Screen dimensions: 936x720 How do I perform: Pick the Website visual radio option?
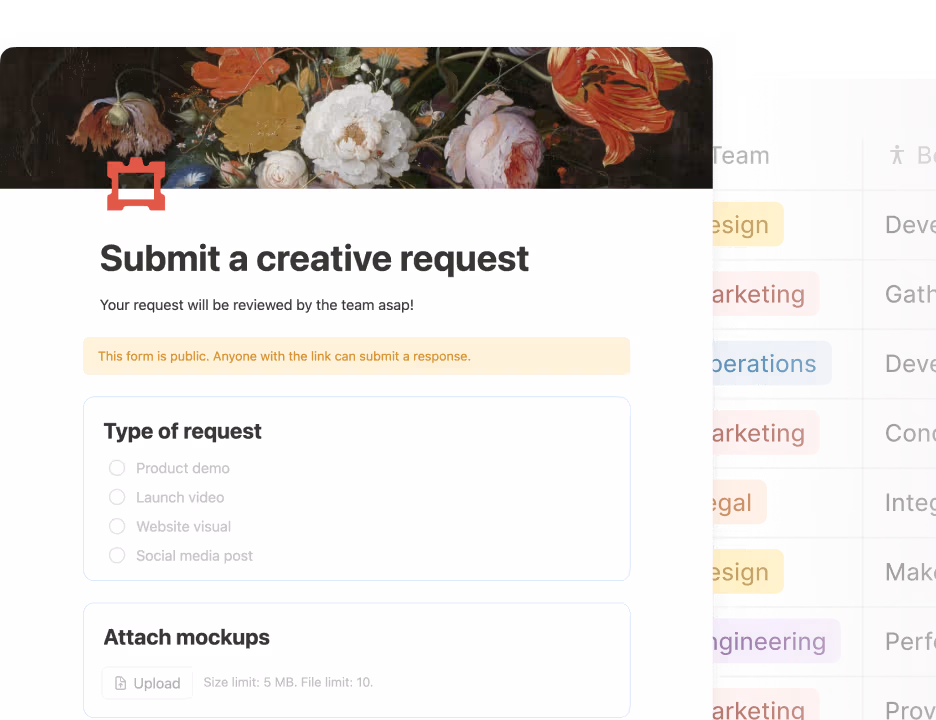(117, 526)
